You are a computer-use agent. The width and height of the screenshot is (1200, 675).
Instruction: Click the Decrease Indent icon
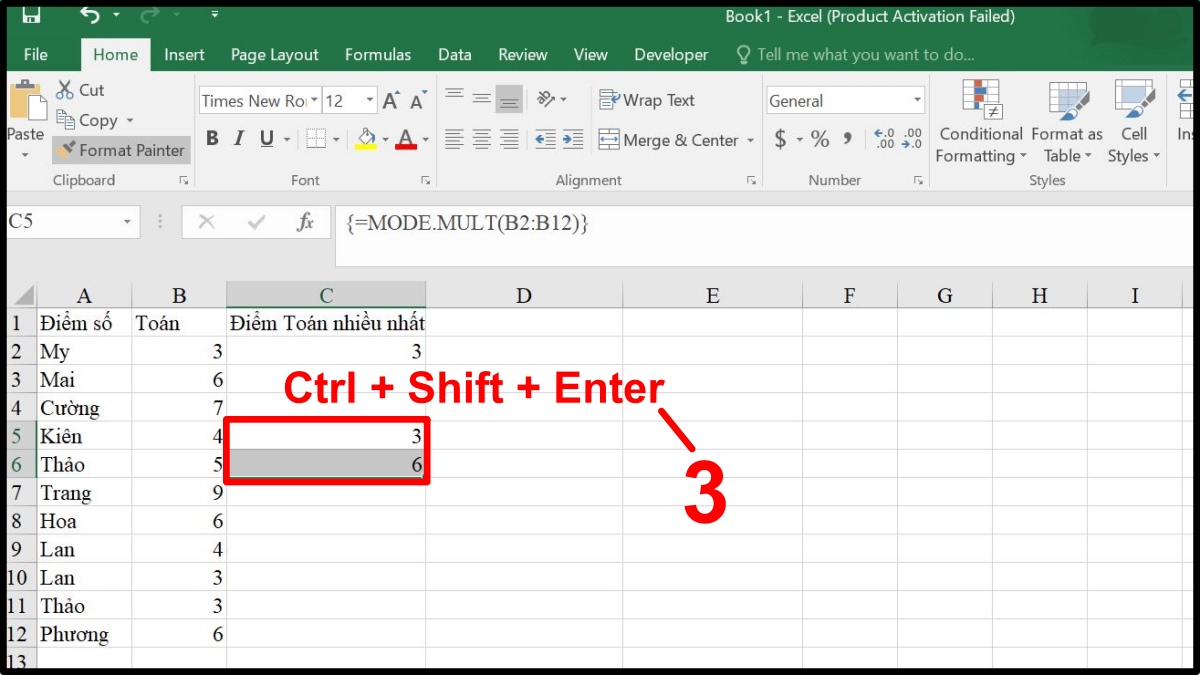click(x=545, y=139)
